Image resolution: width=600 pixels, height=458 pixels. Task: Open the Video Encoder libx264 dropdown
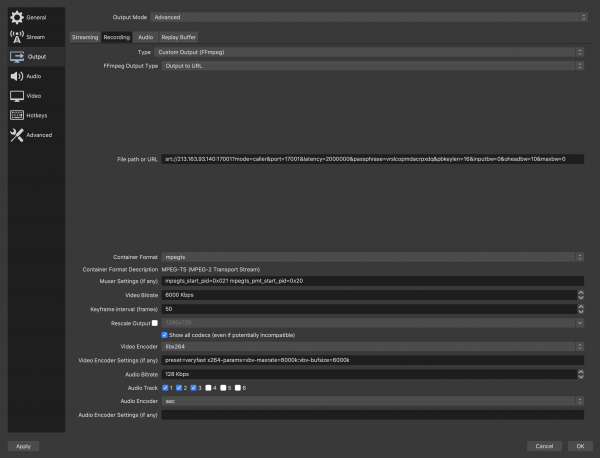click(372, 347)
